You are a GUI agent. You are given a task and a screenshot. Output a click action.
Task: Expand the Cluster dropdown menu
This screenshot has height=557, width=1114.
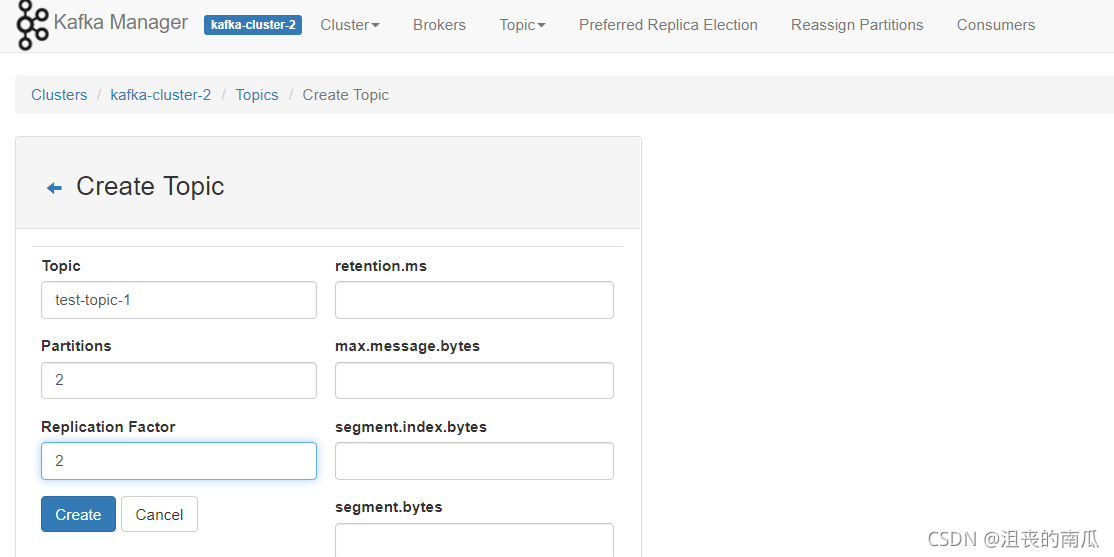(350, 25)
